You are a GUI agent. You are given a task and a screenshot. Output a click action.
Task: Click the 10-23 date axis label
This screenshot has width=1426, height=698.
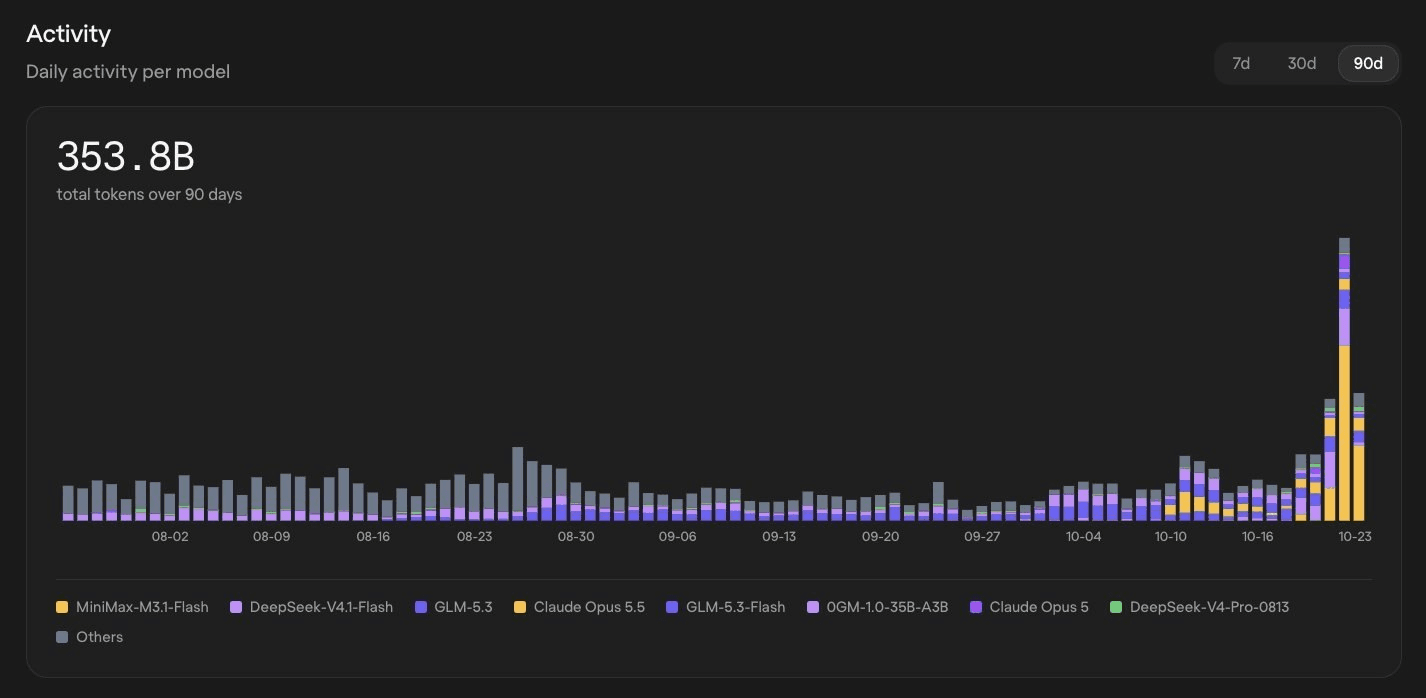tap(1355, 537)
